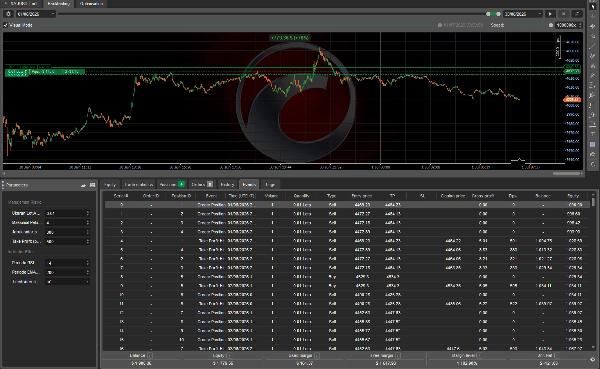This screenshot has height=369, width=600.
Task: Open the Margin level dropdown in status bar
Action: tap(479, 356)
